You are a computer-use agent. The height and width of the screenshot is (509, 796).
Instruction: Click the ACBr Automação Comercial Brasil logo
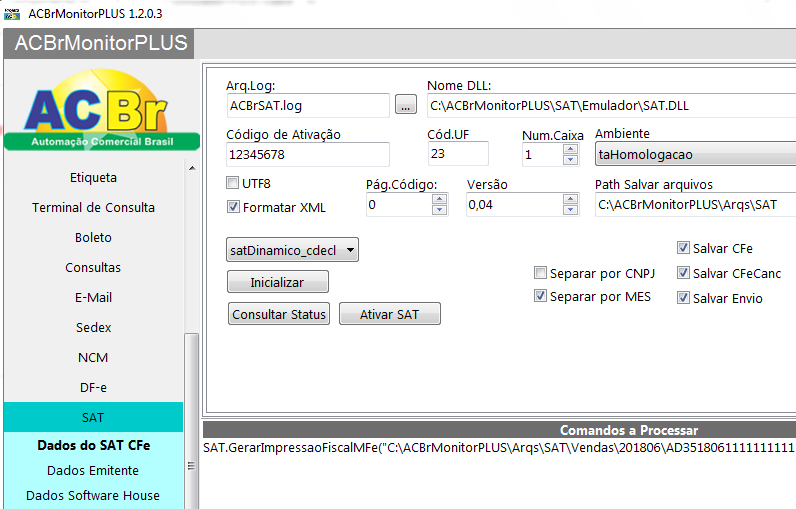[102, 110]
